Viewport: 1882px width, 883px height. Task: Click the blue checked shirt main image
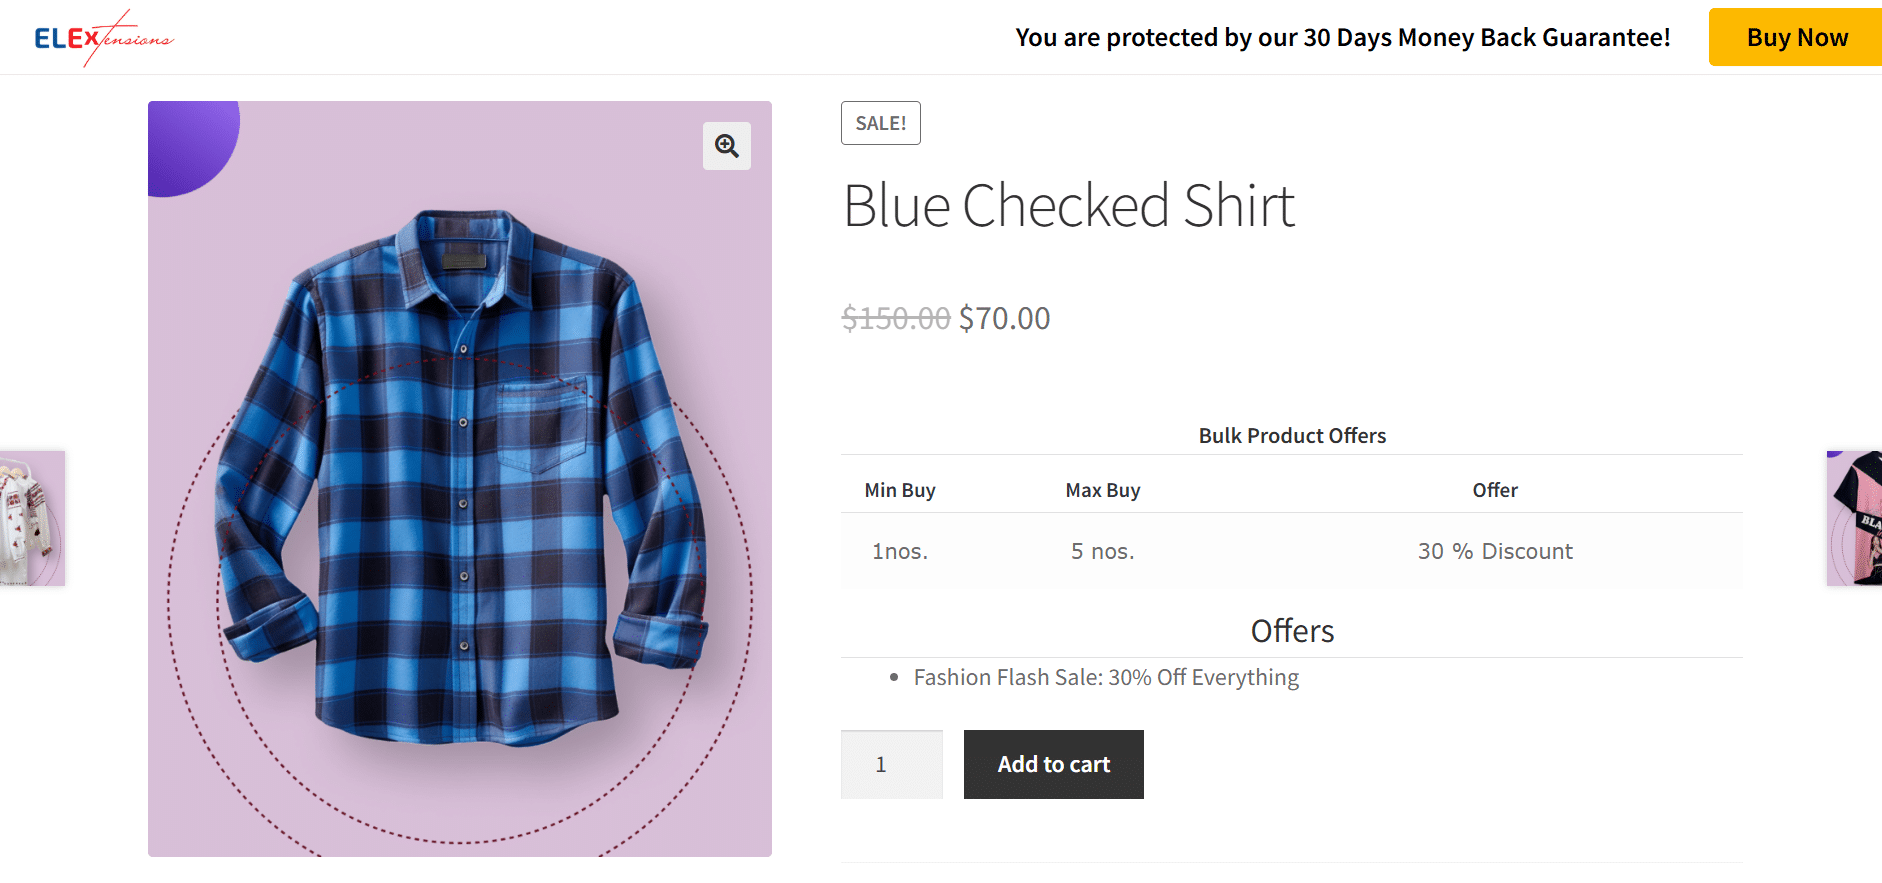(460, 478)
